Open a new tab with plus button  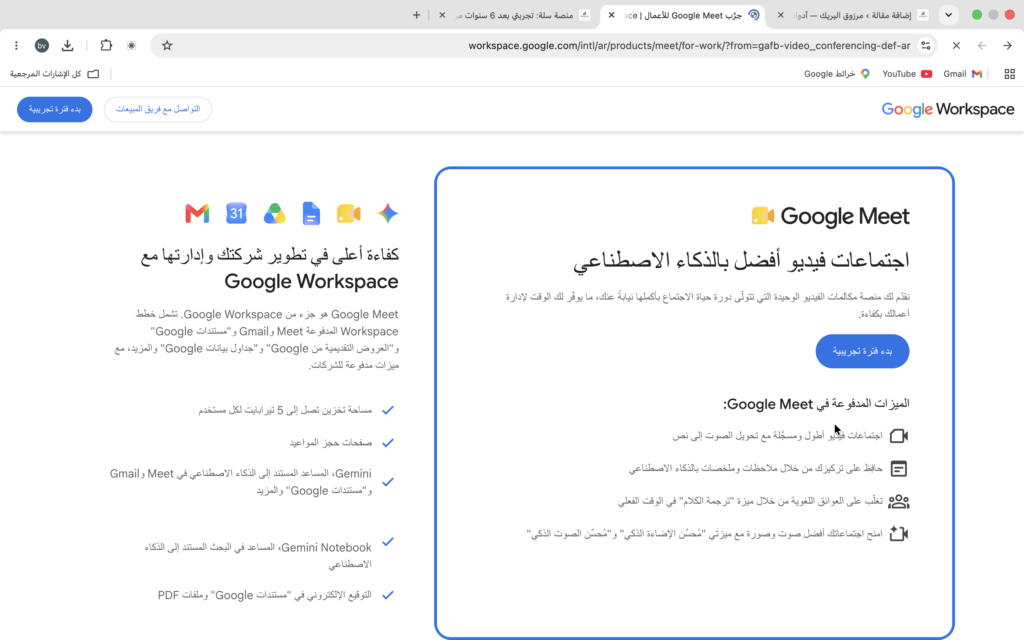click(416, 15)
